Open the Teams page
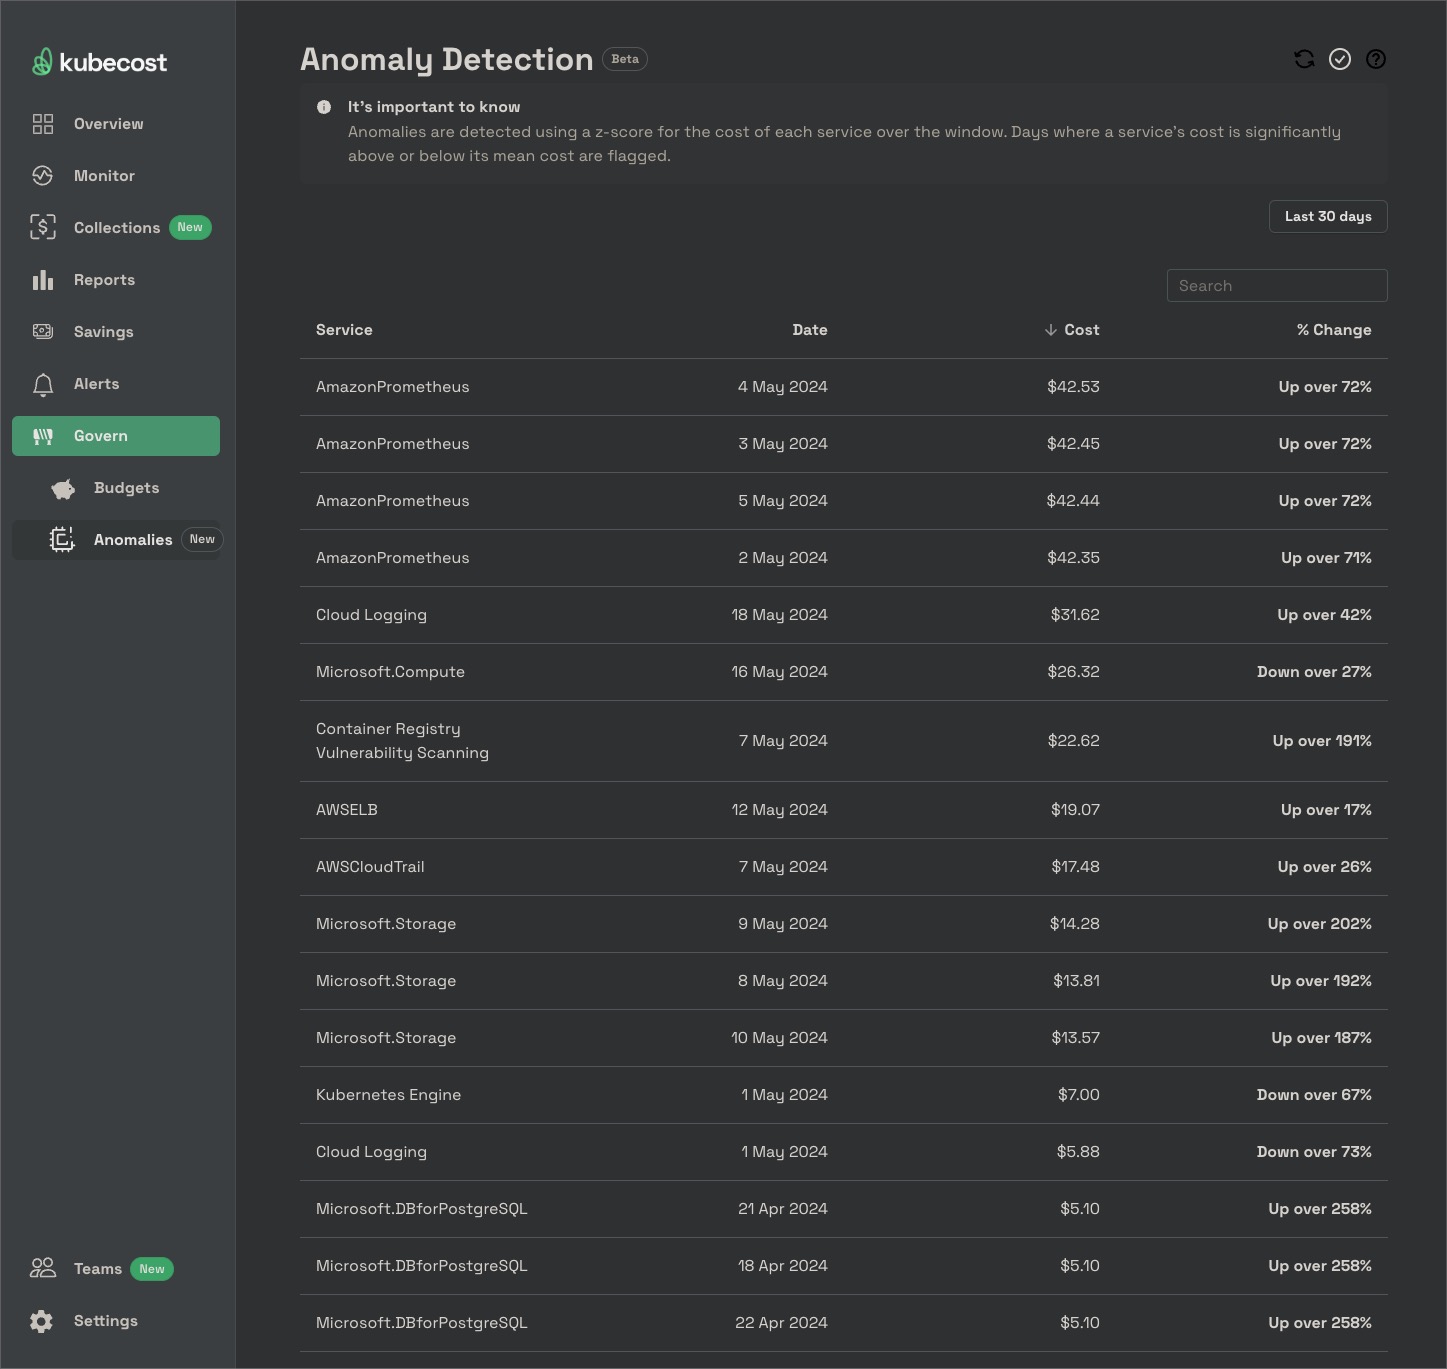Image resolution: width=1447 pixels, height=1369 pixels. point(116,1269)
